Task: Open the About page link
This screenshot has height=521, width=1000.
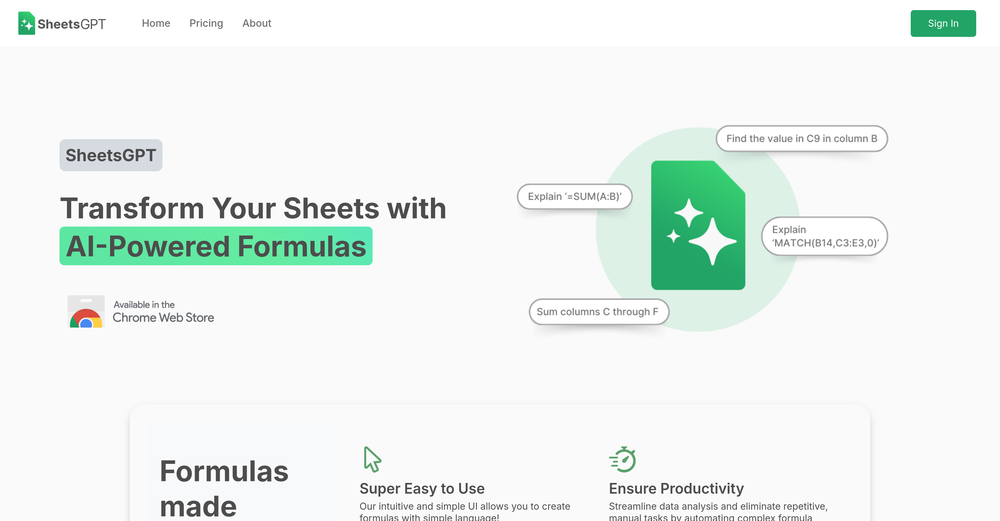Action: click(x=257, y=23)
